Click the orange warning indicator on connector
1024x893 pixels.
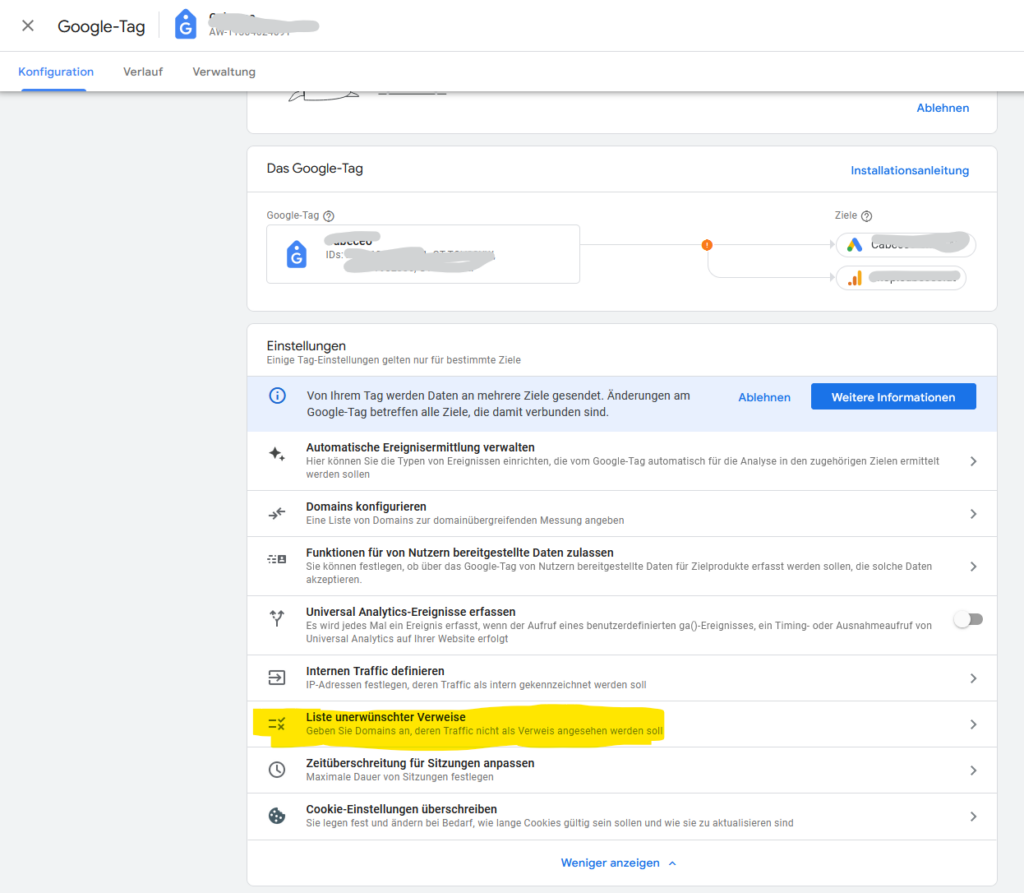(x=707, y=245)
